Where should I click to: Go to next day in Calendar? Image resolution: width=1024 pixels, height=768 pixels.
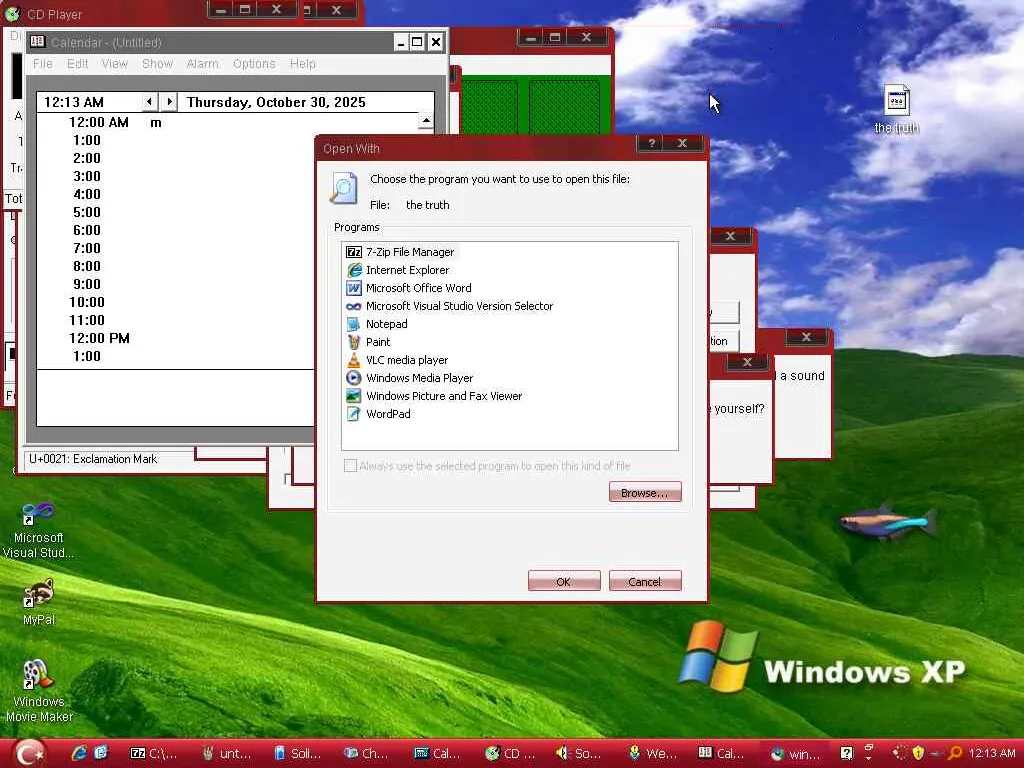(169, 102)
